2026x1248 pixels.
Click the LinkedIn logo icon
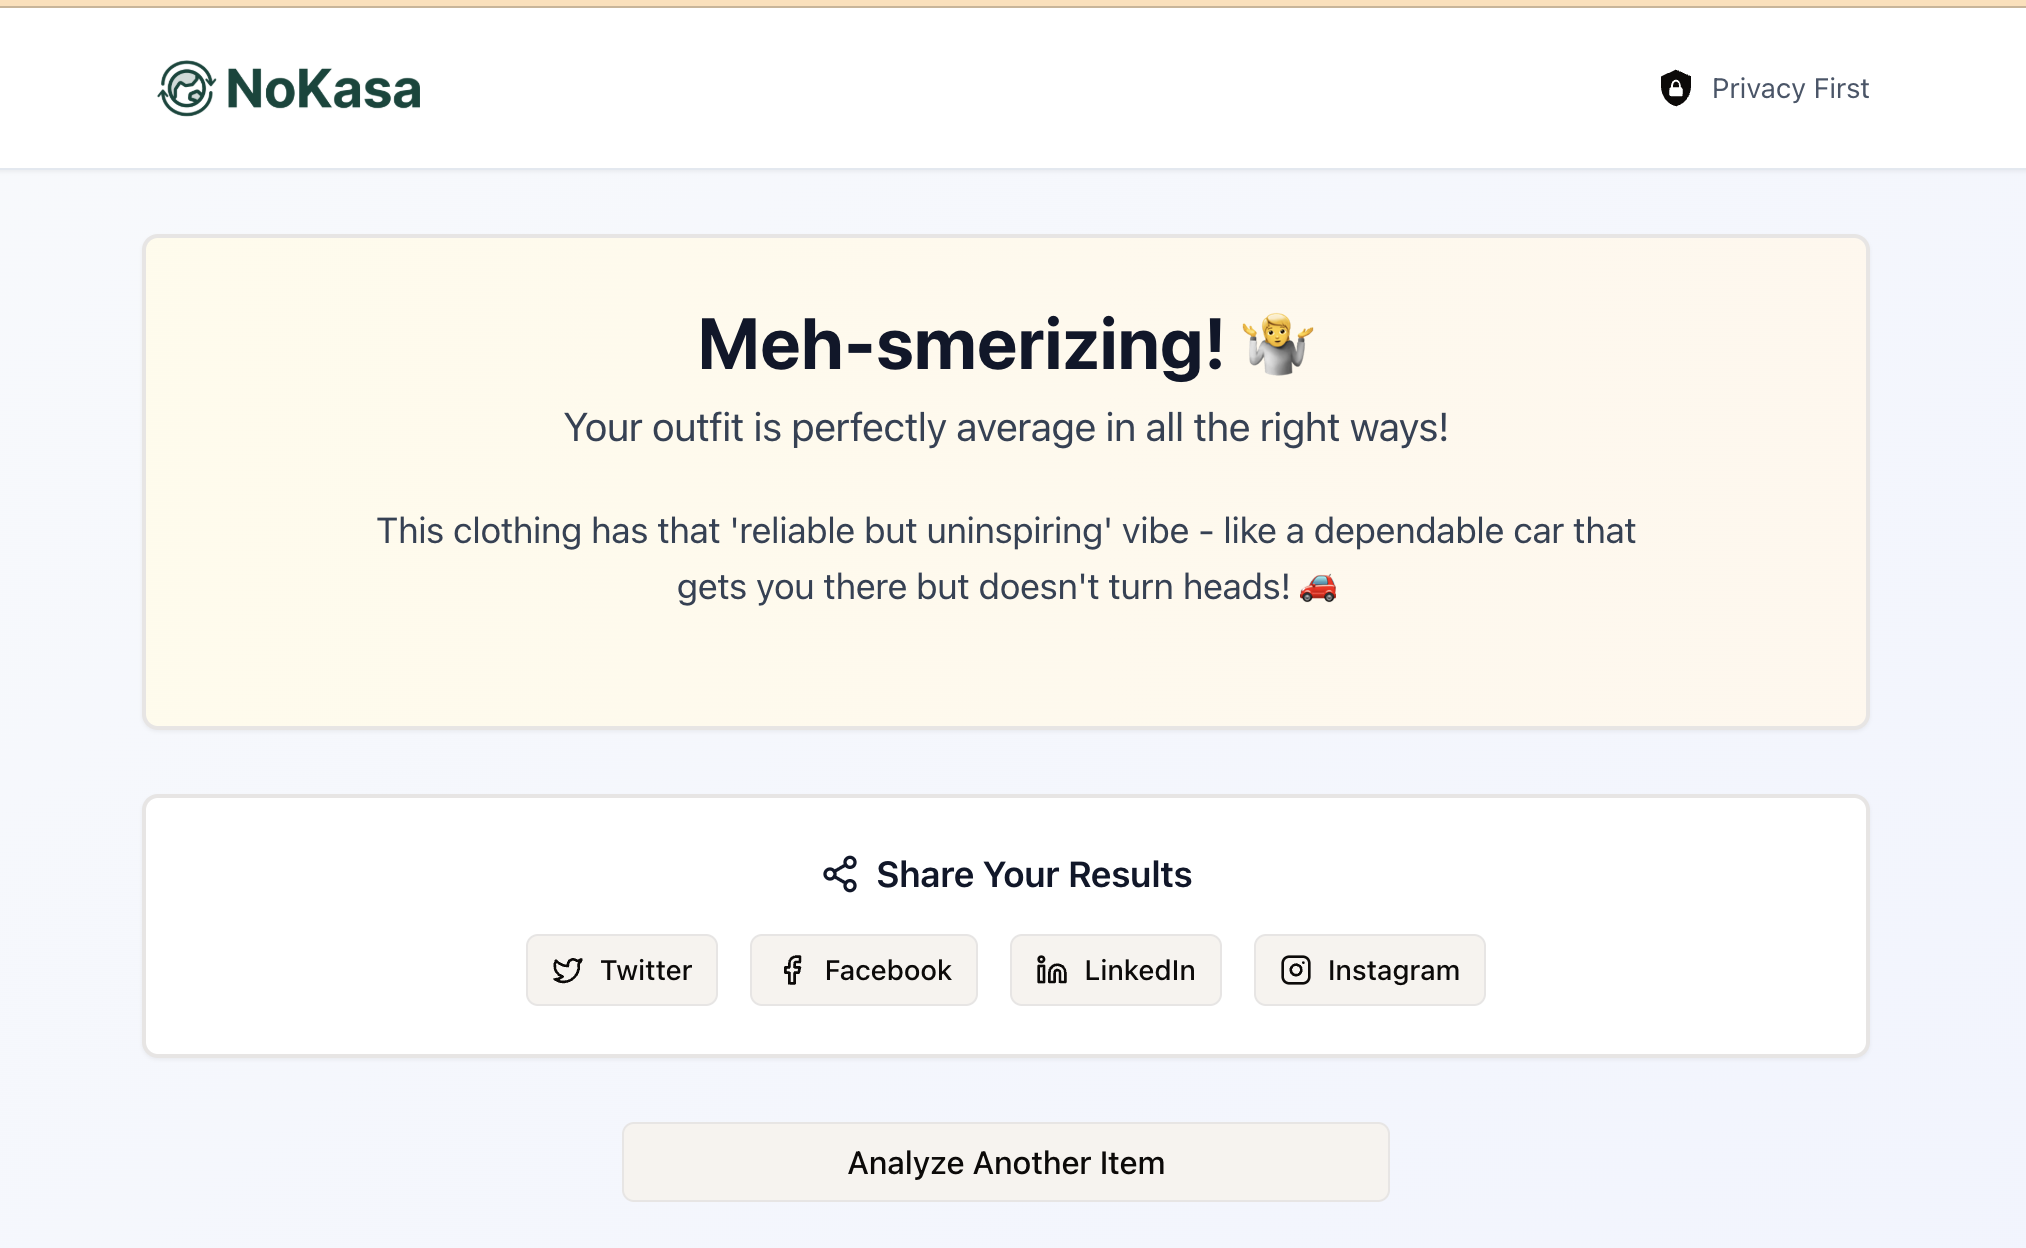1051,970
